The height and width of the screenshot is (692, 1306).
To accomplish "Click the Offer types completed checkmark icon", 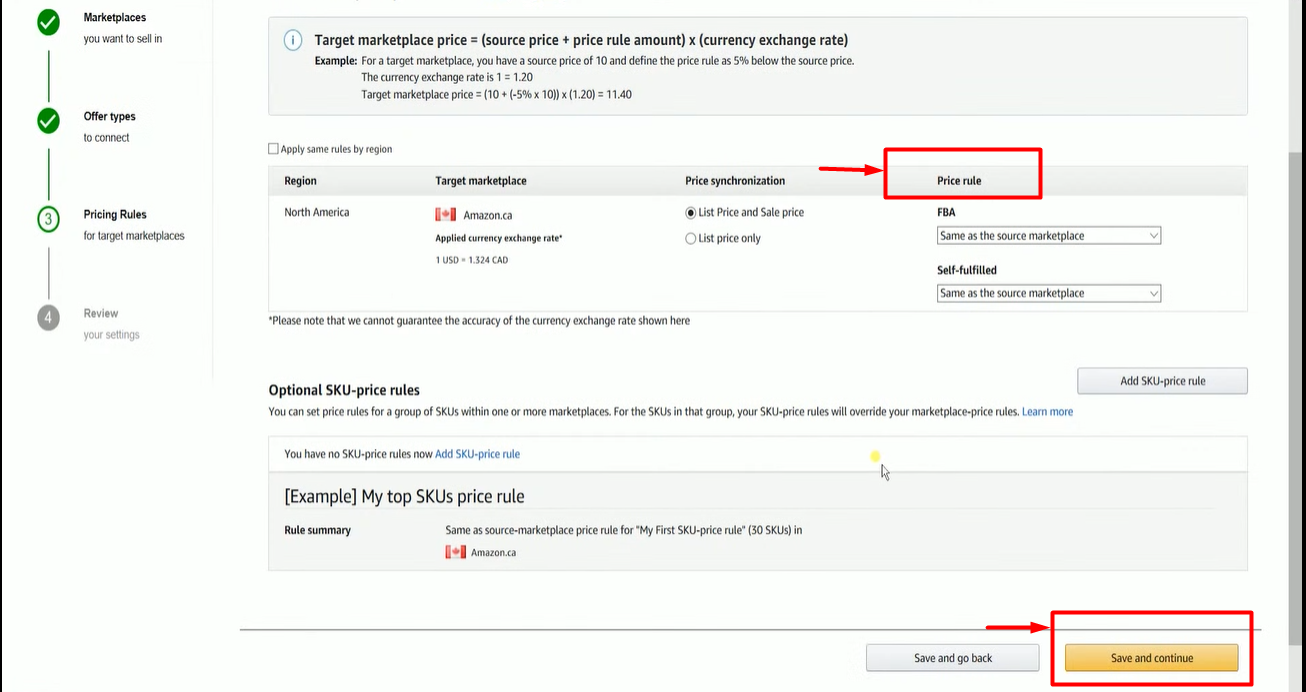I will 48,121.
